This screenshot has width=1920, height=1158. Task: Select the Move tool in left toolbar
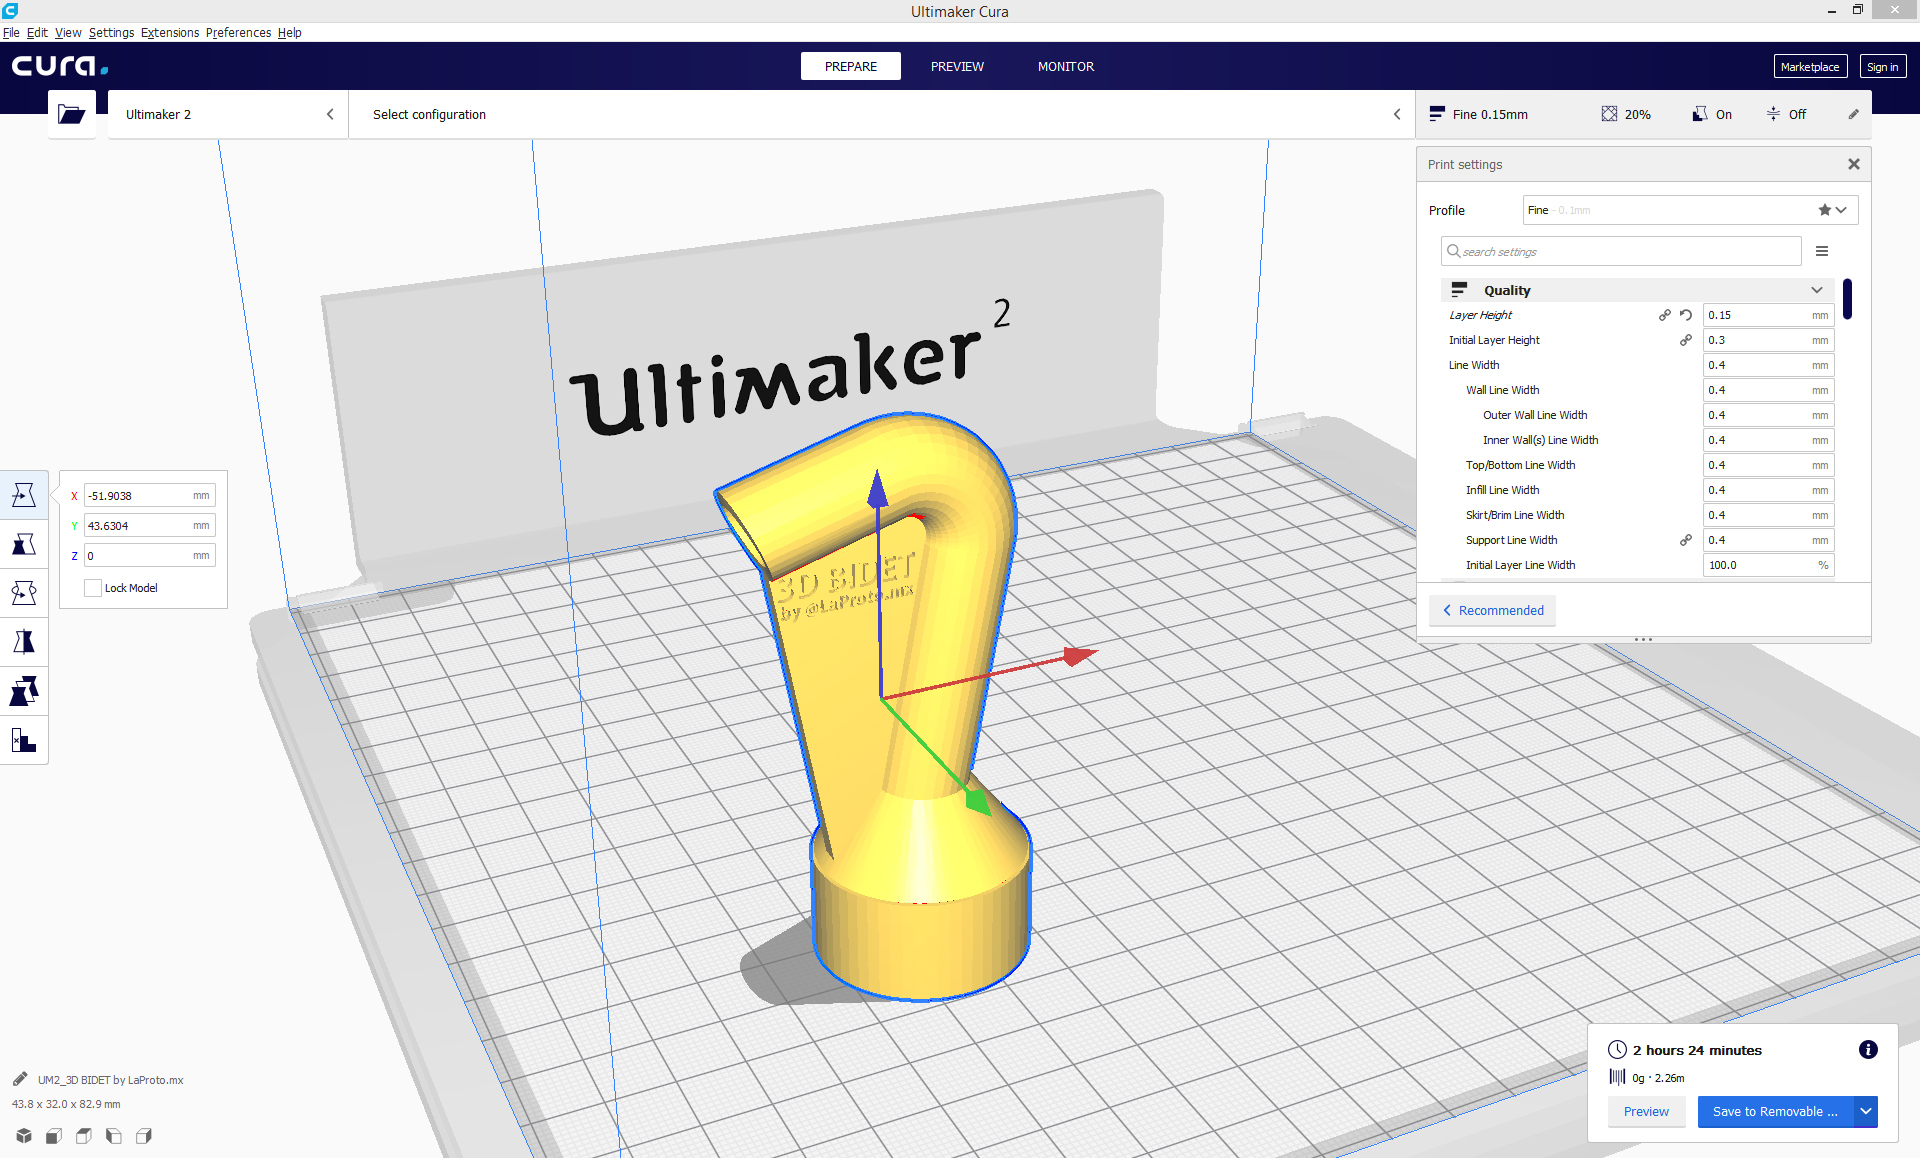point(24,495)
